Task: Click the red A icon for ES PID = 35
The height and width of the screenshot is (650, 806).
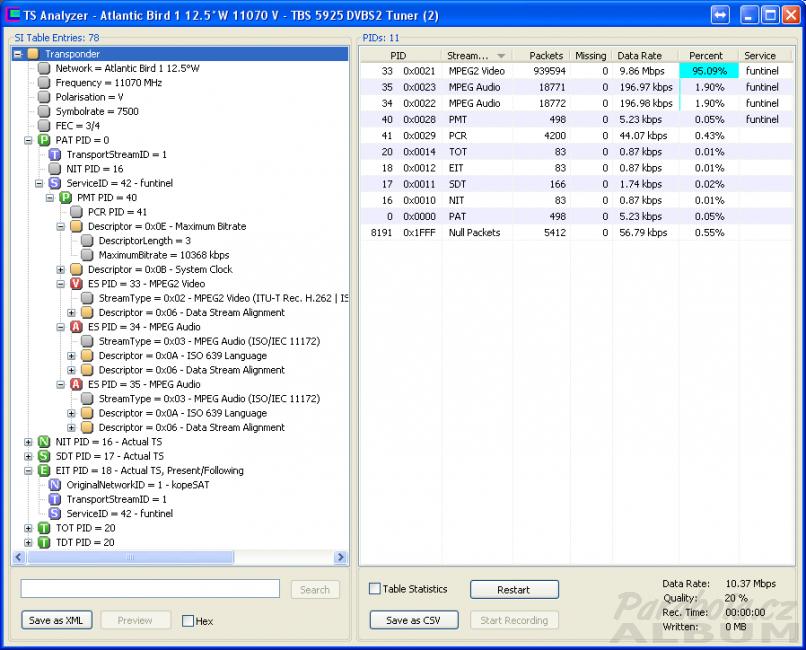Action: [x=76, y=384]
